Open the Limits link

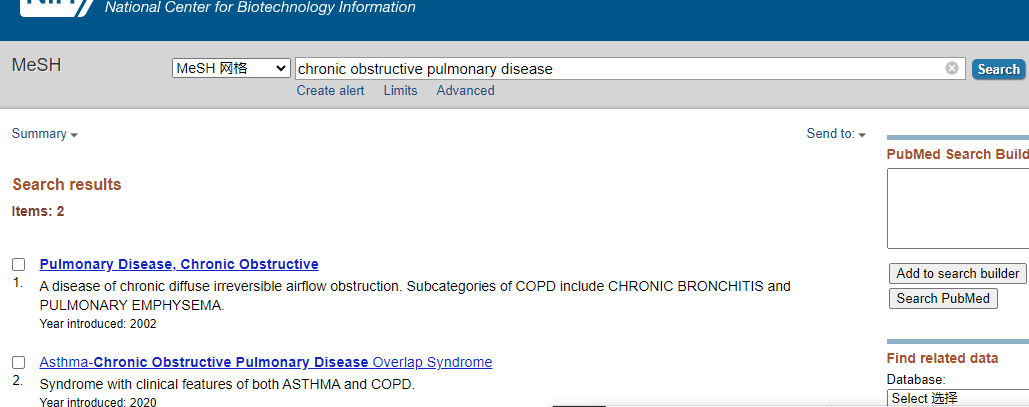(400, 91)
